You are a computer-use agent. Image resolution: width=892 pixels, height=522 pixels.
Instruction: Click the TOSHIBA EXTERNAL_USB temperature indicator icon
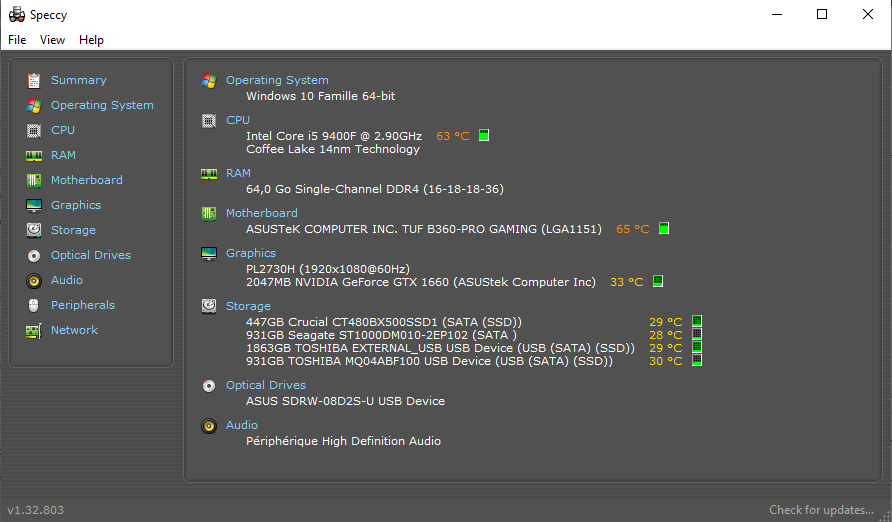click(x=697, y=347)
